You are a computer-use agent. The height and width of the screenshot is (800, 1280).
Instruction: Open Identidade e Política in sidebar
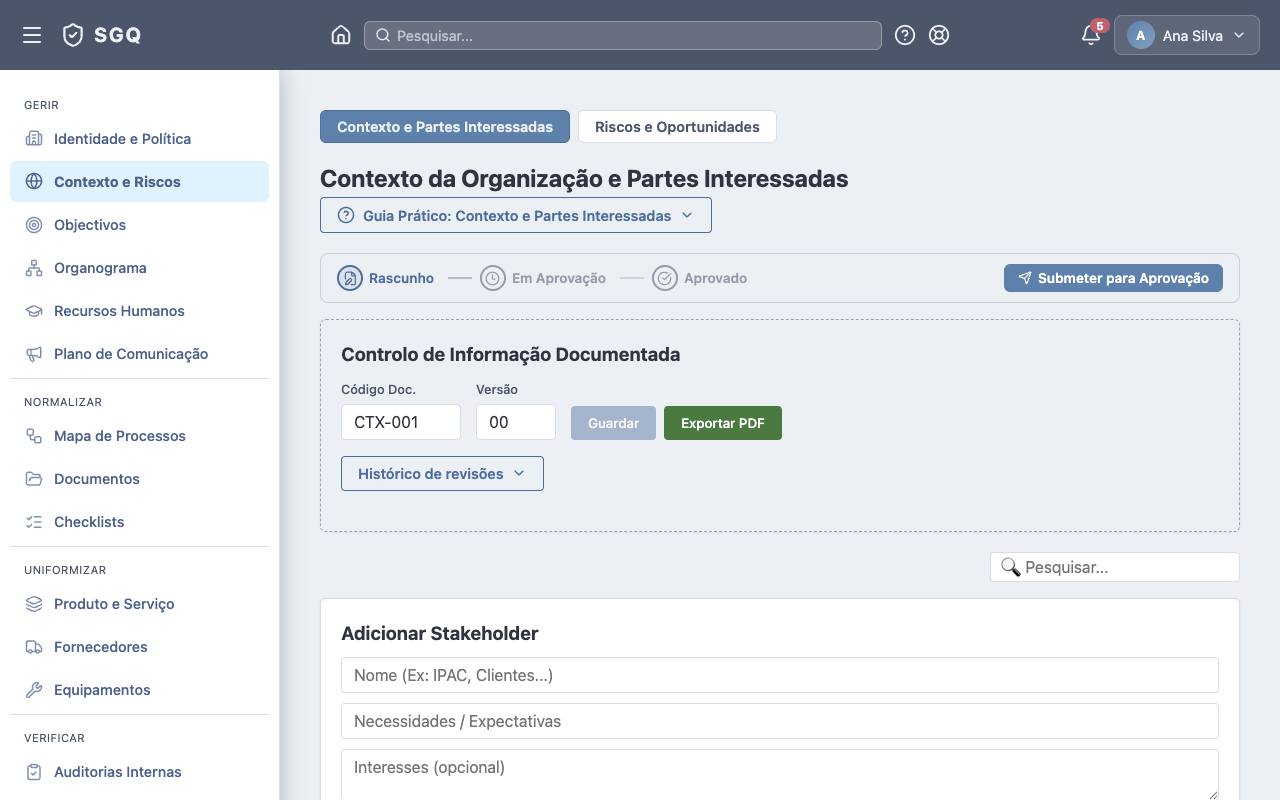point(139,138)
